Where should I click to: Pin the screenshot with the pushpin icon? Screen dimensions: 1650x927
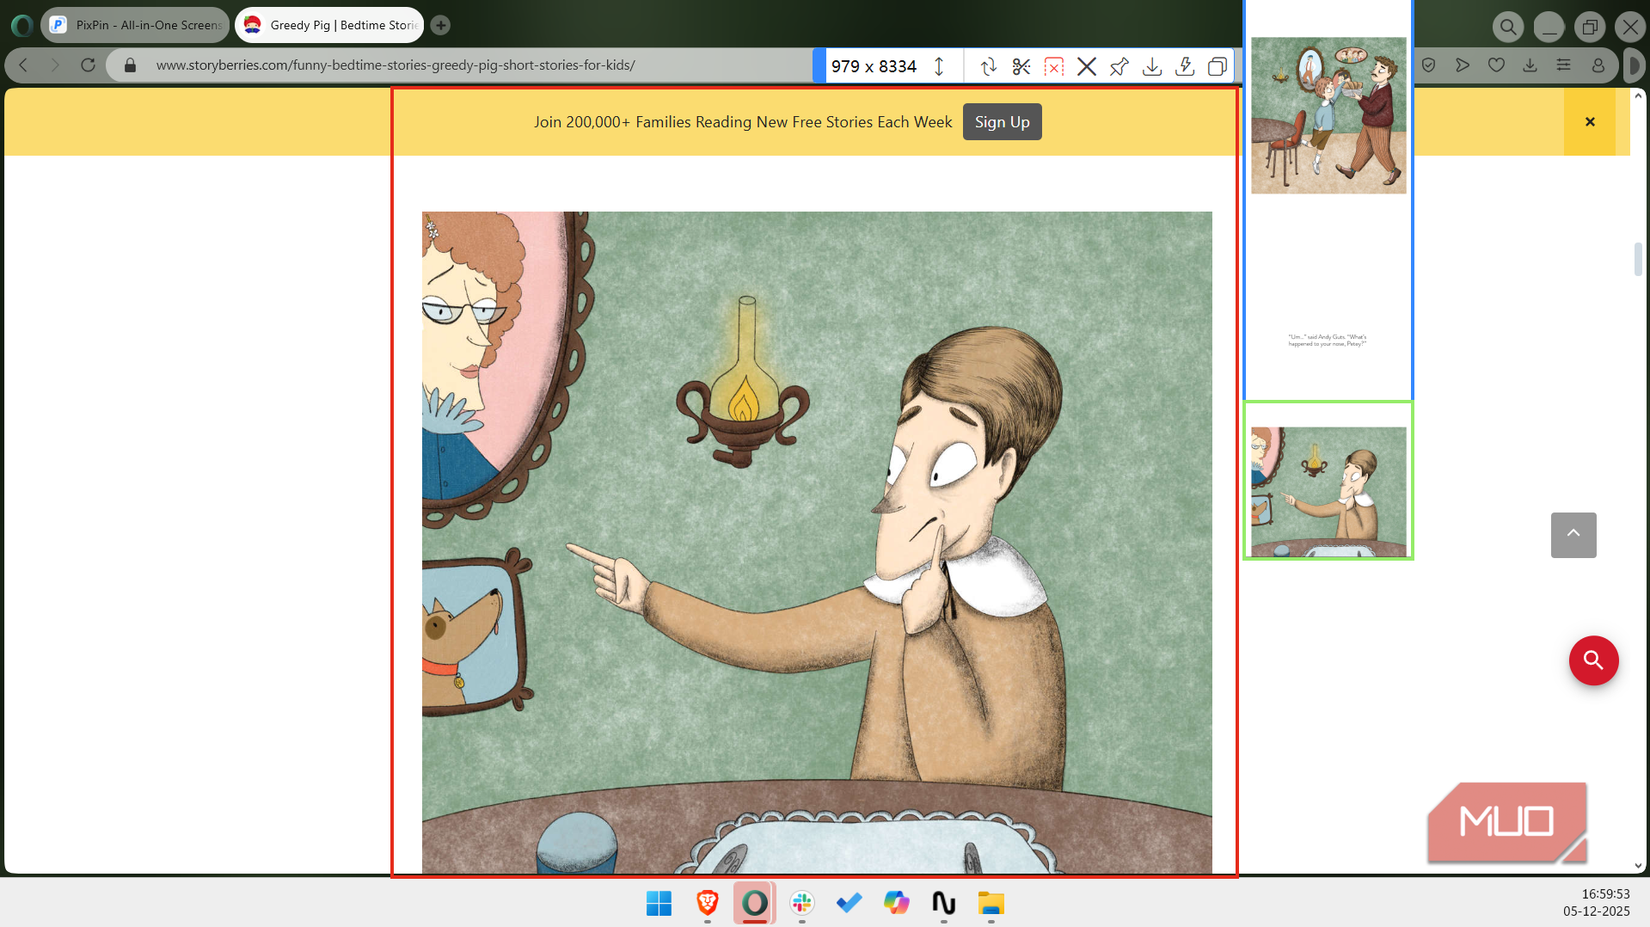1119,66
